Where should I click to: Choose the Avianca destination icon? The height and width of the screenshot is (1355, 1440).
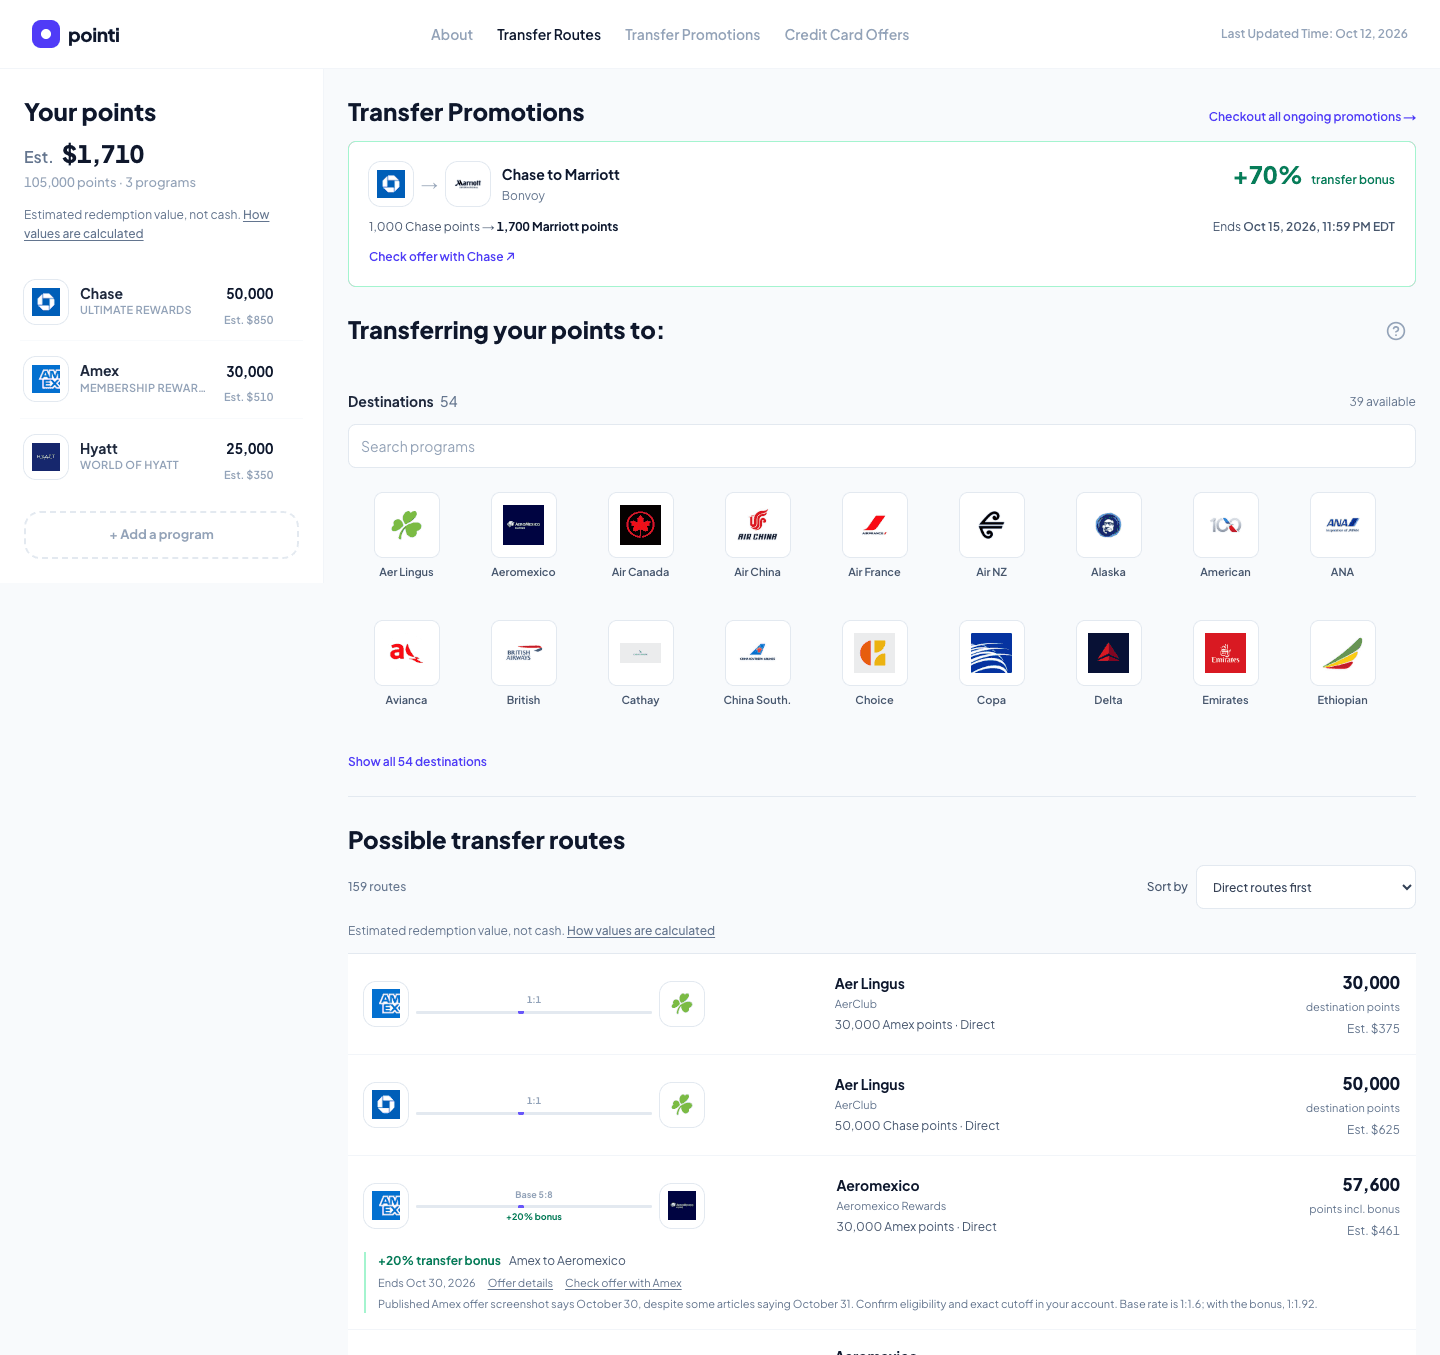pos(407,653)
